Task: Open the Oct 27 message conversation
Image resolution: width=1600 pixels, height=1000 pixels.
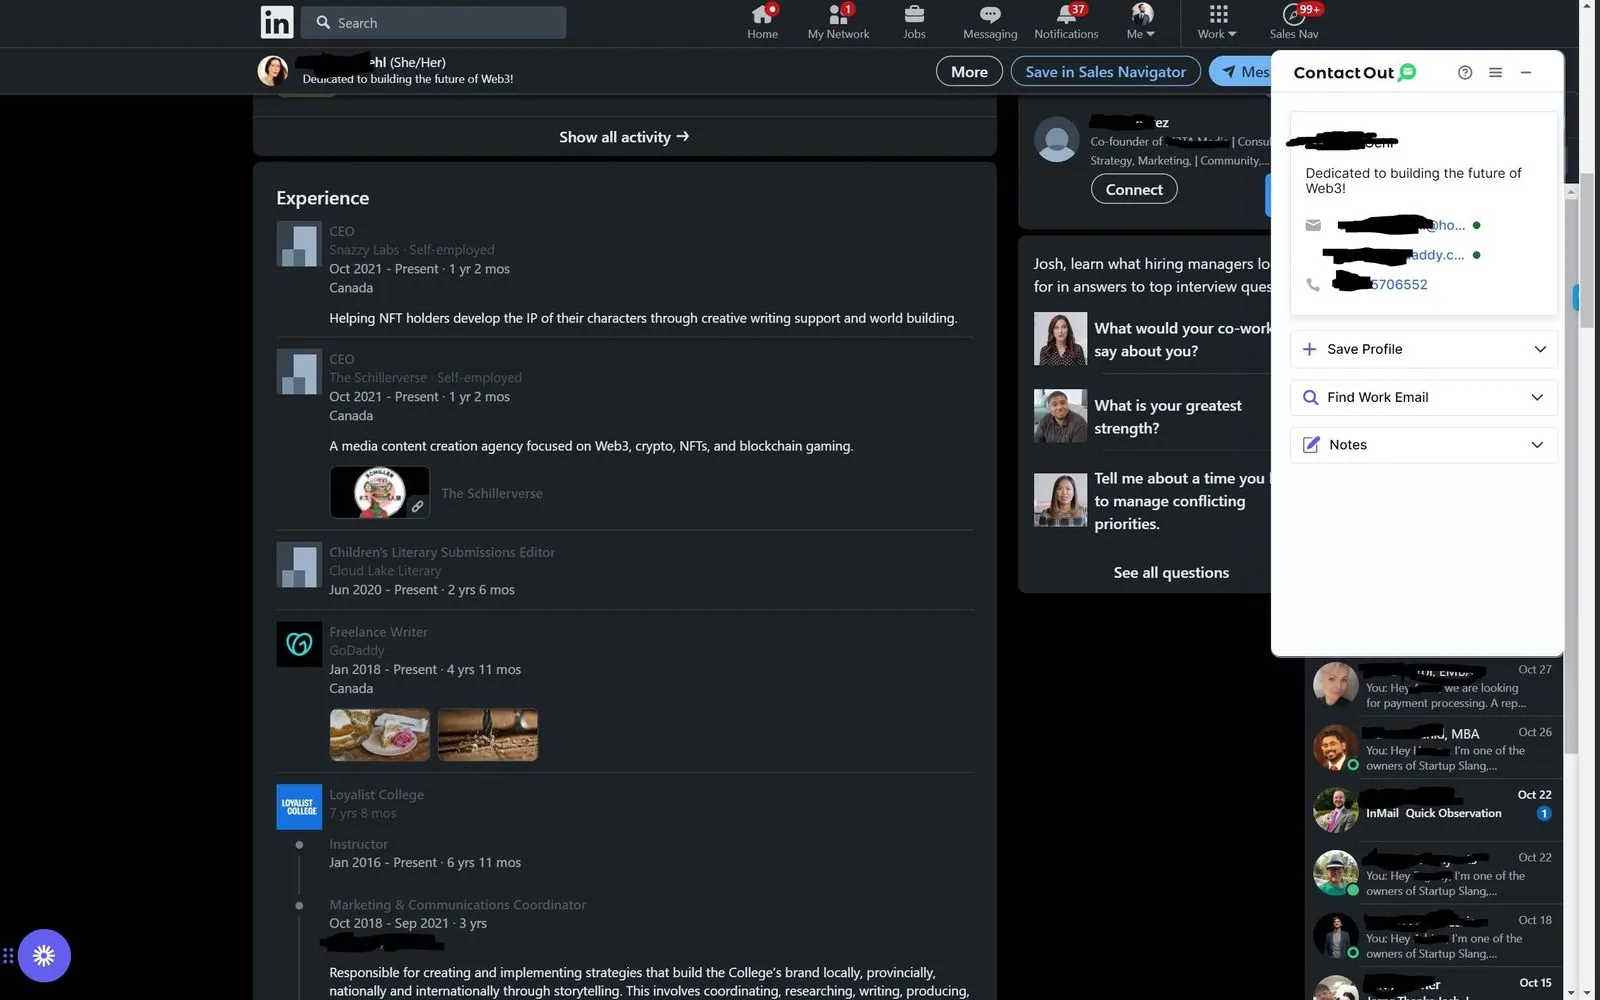Action: 1434,686
